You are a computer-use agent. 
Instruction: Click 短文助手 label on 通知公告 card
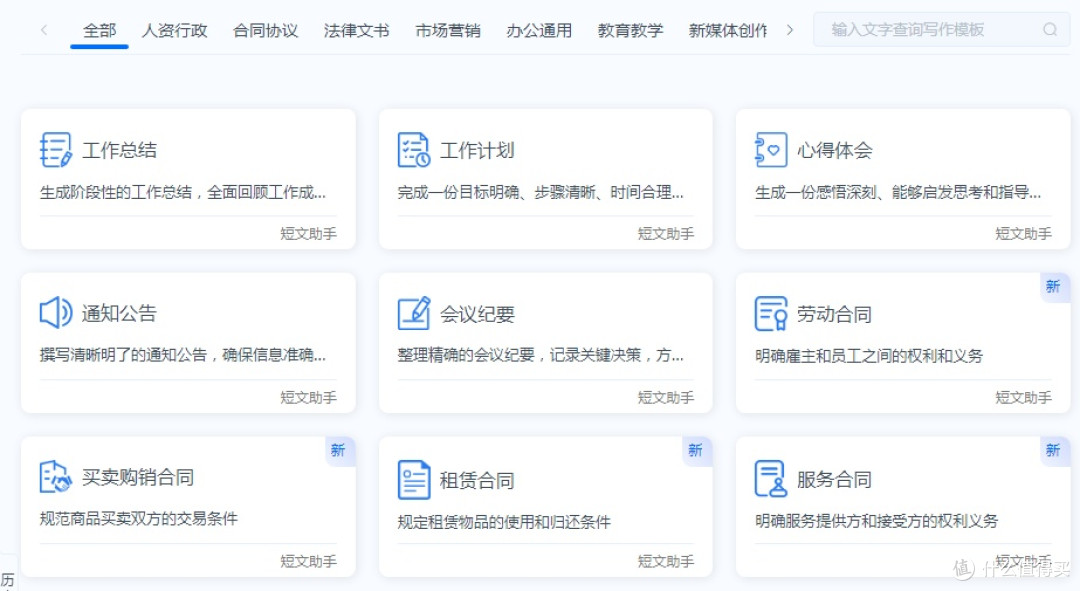click(308, 397)
